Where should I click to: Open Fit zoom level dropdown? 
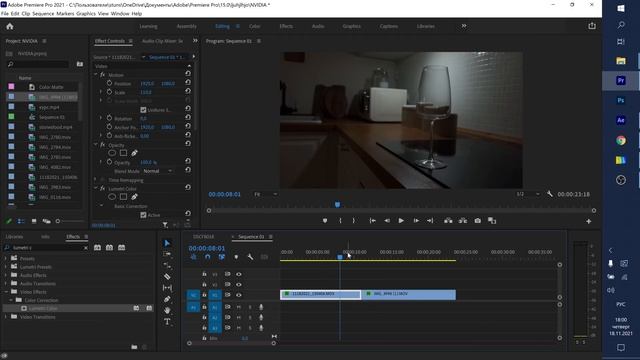265,194
